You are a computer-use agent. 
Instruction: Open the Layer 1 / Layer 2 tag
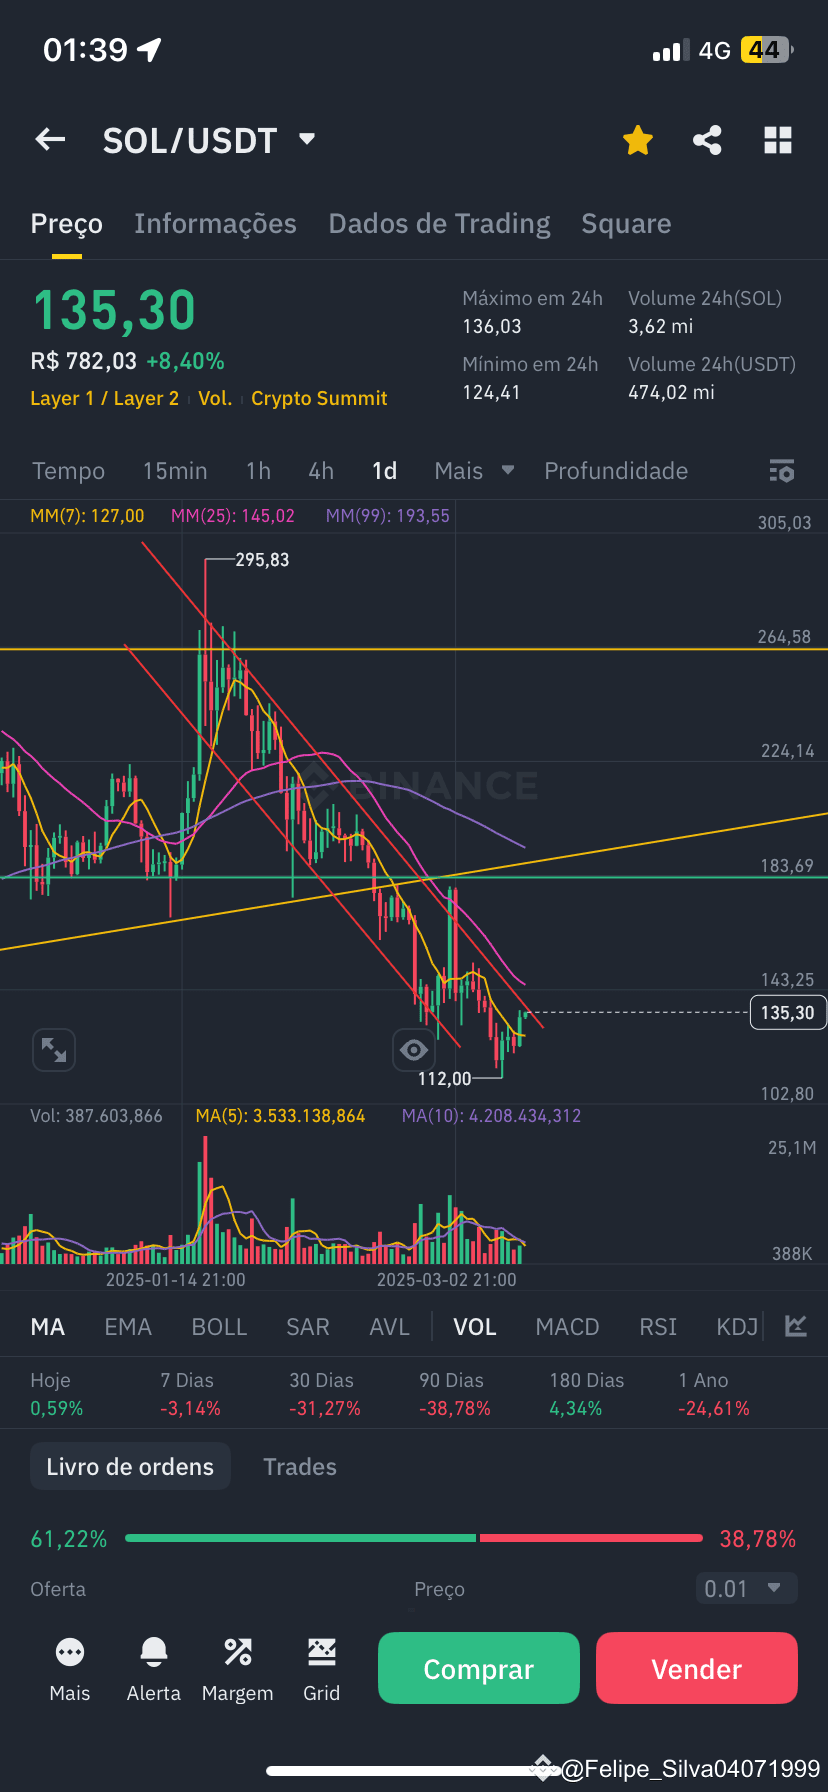tap(104, 398)
